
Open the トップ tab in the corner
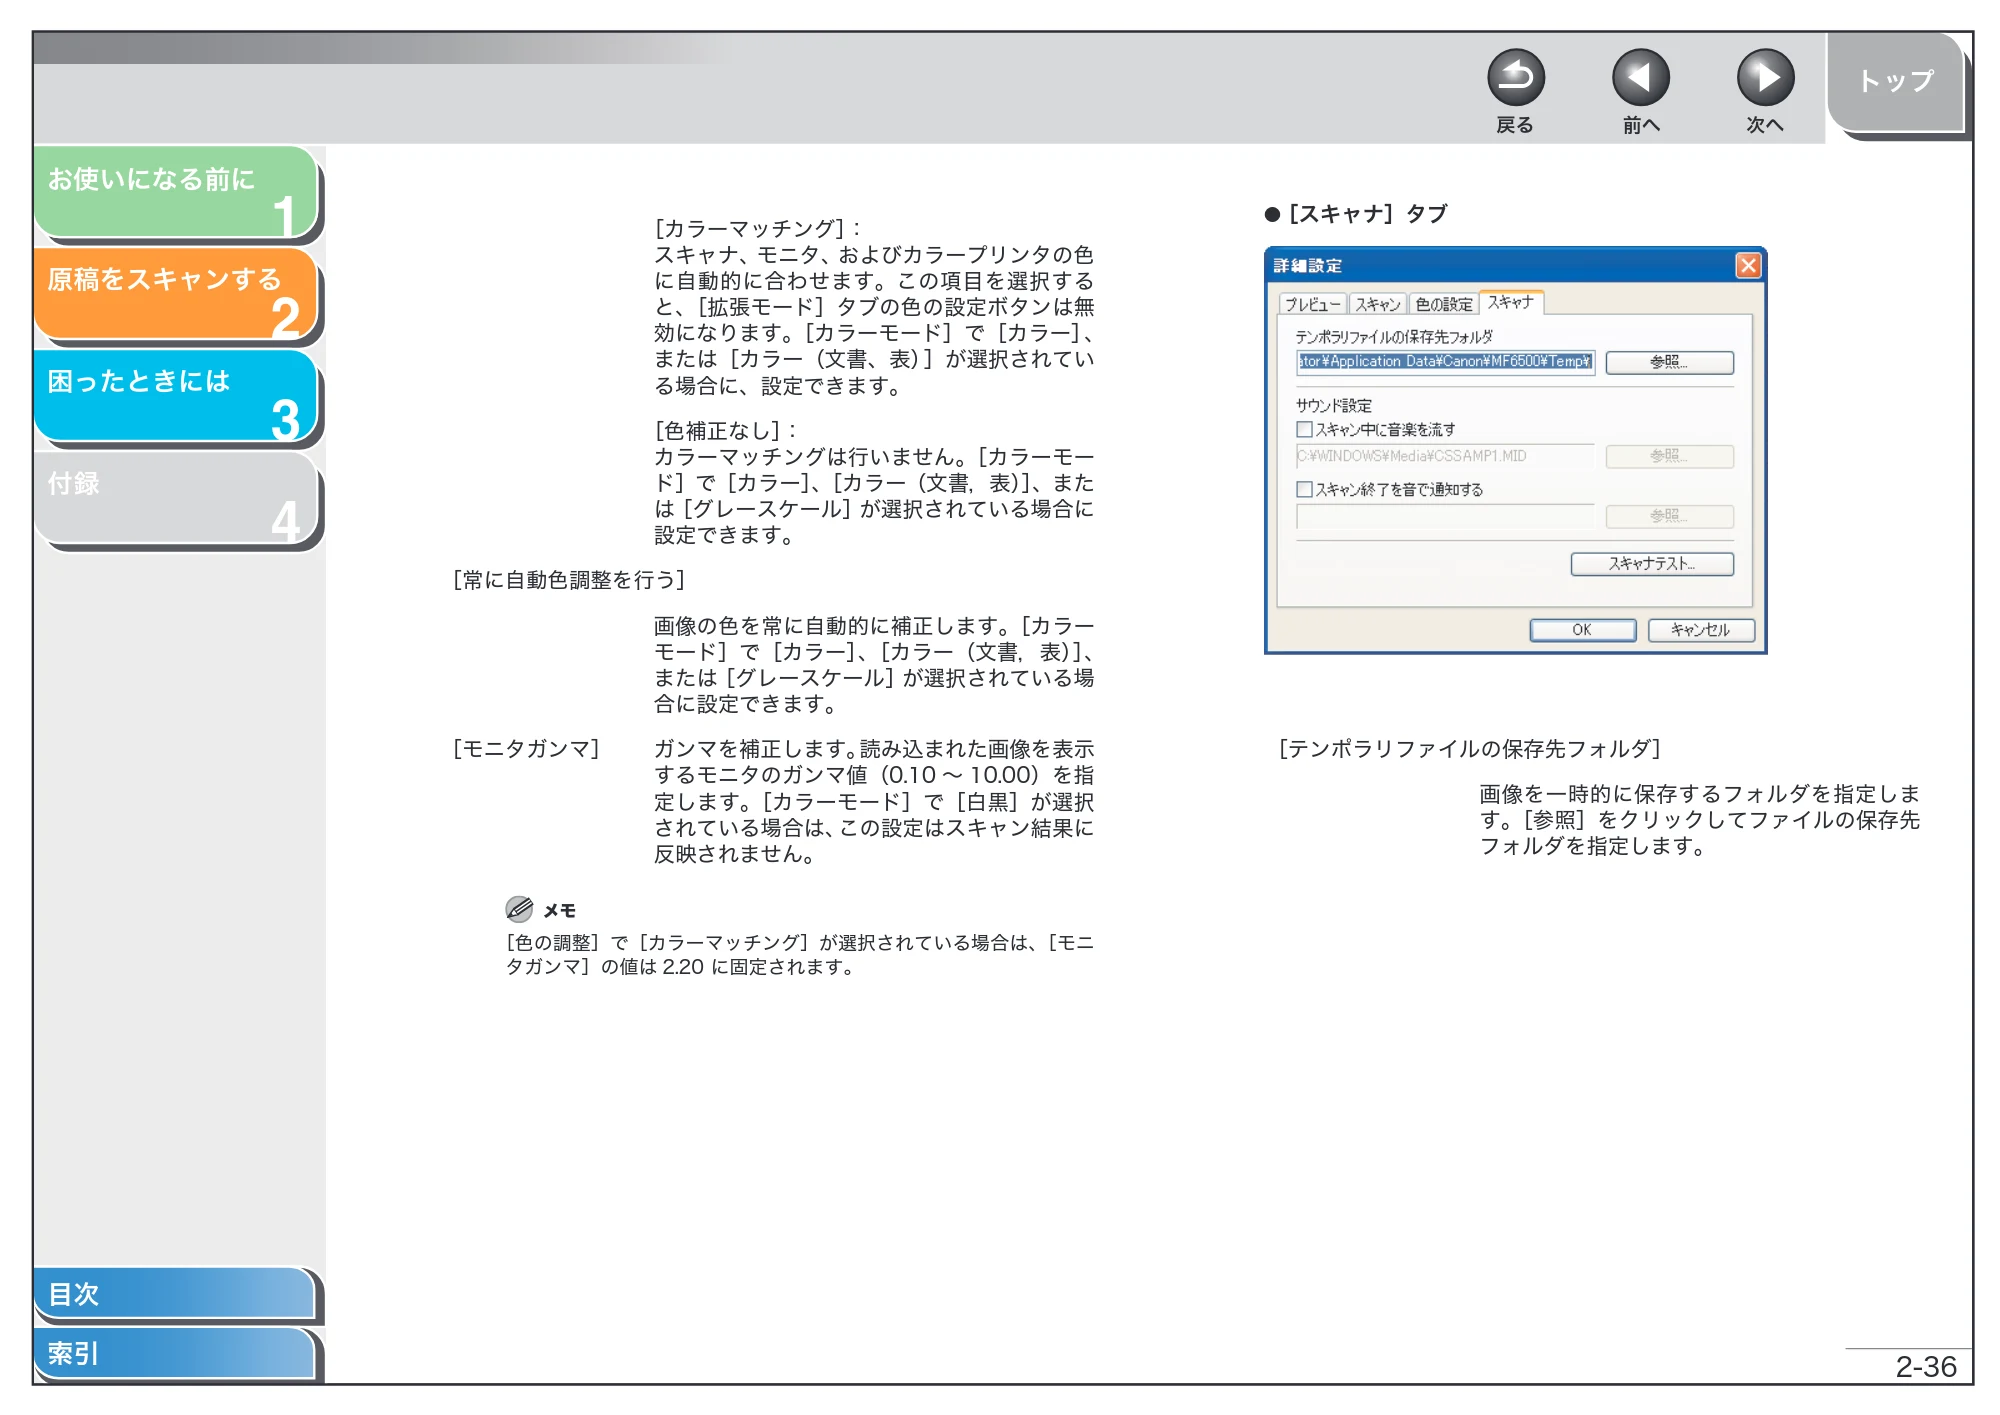pos(1896,82)
